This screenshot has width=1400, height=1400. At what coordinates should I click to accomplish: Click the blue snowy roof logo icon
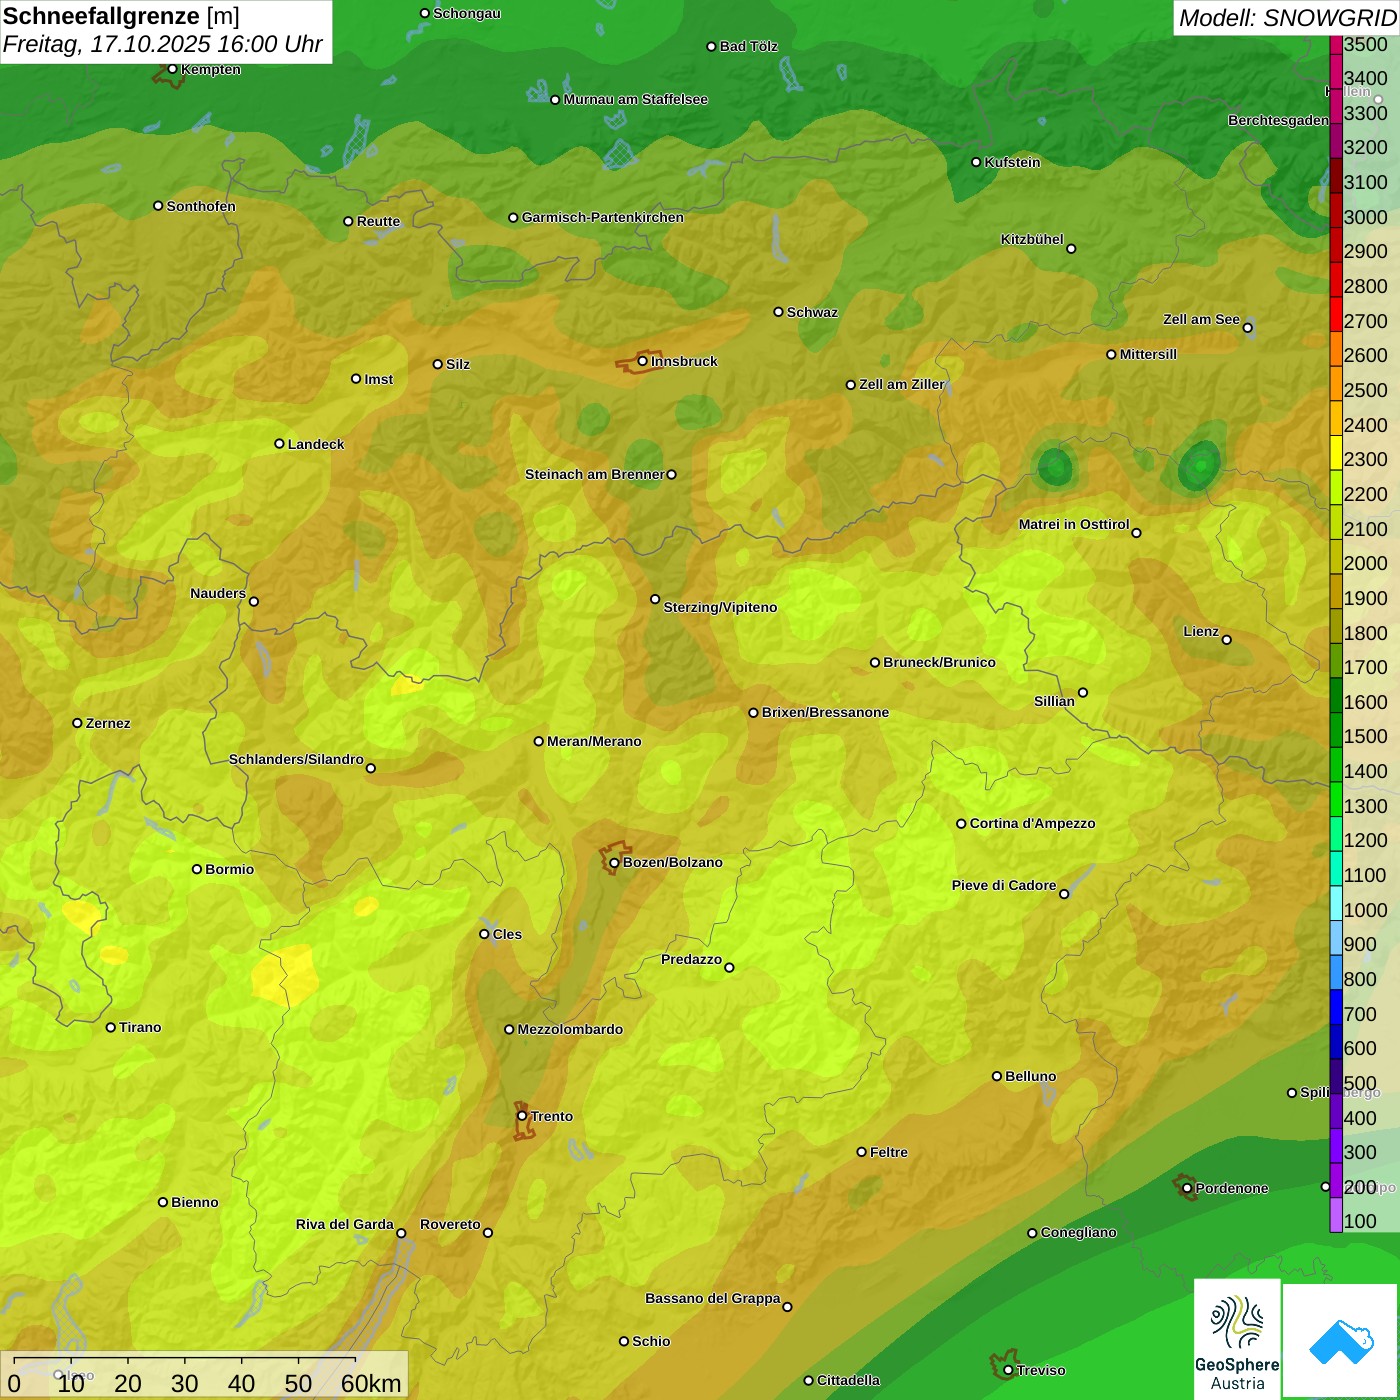(1341, 1342)
